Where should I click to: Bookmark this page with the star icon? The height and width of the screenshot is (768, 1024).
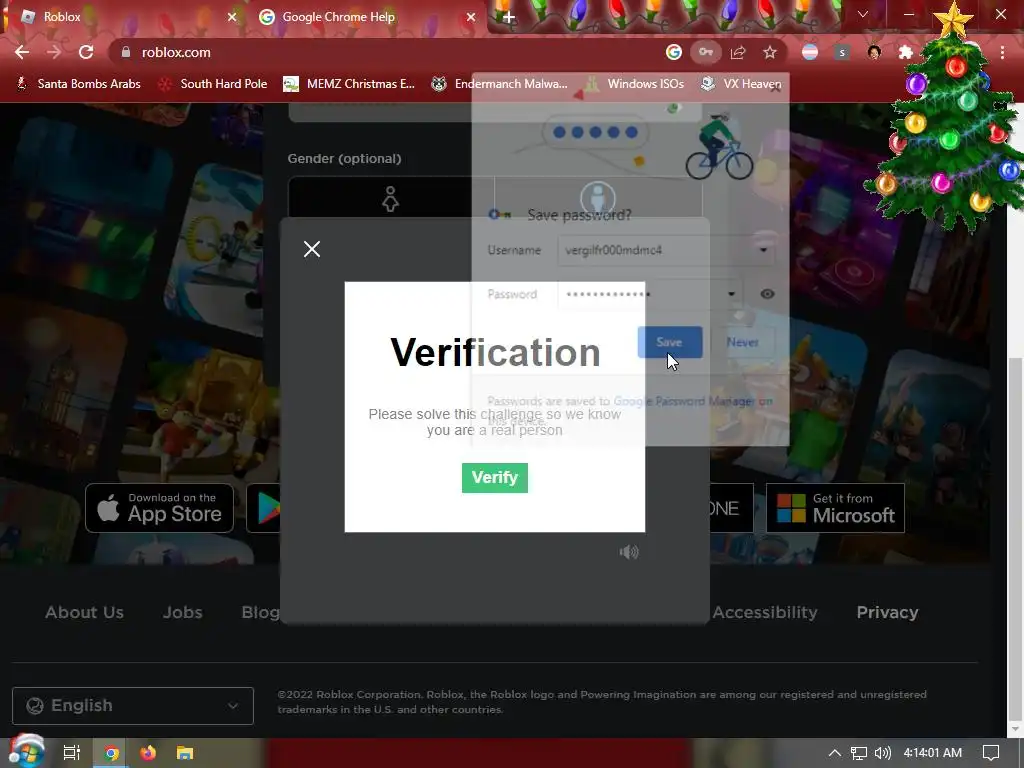(x=770, y=52)
